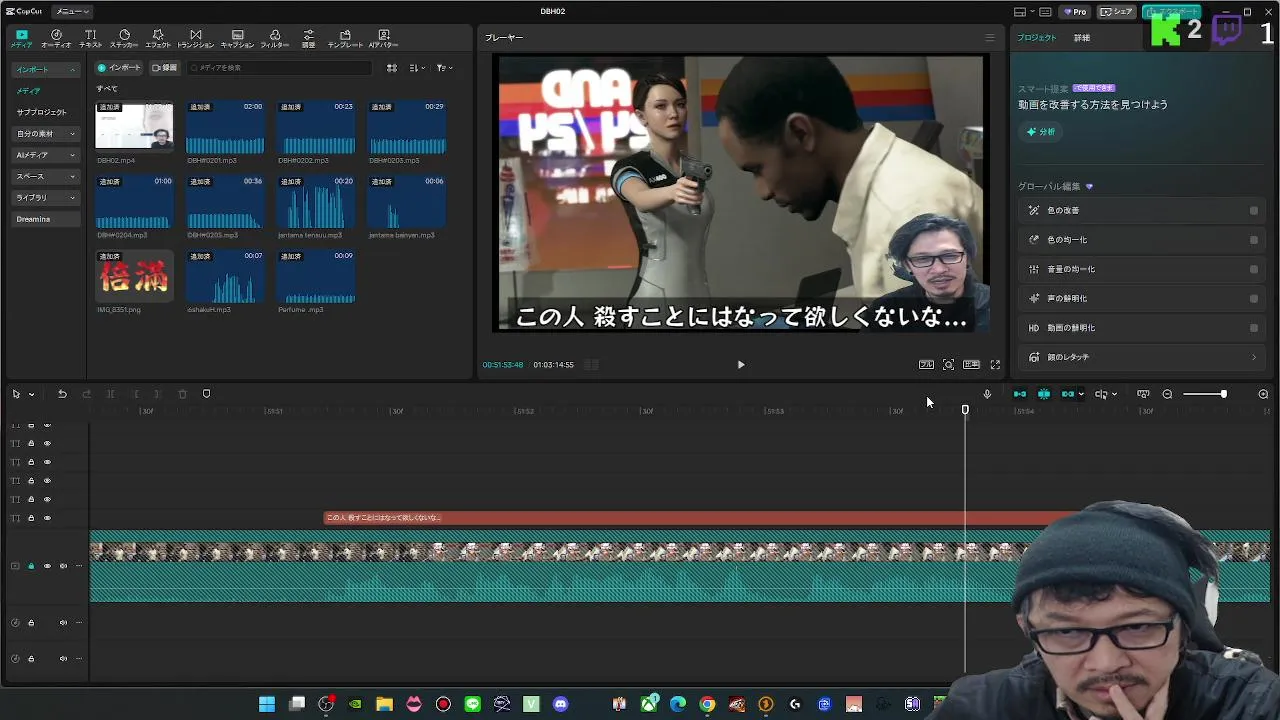
Task: Open the メニュー dropdown in title bar
Action: 71,11
